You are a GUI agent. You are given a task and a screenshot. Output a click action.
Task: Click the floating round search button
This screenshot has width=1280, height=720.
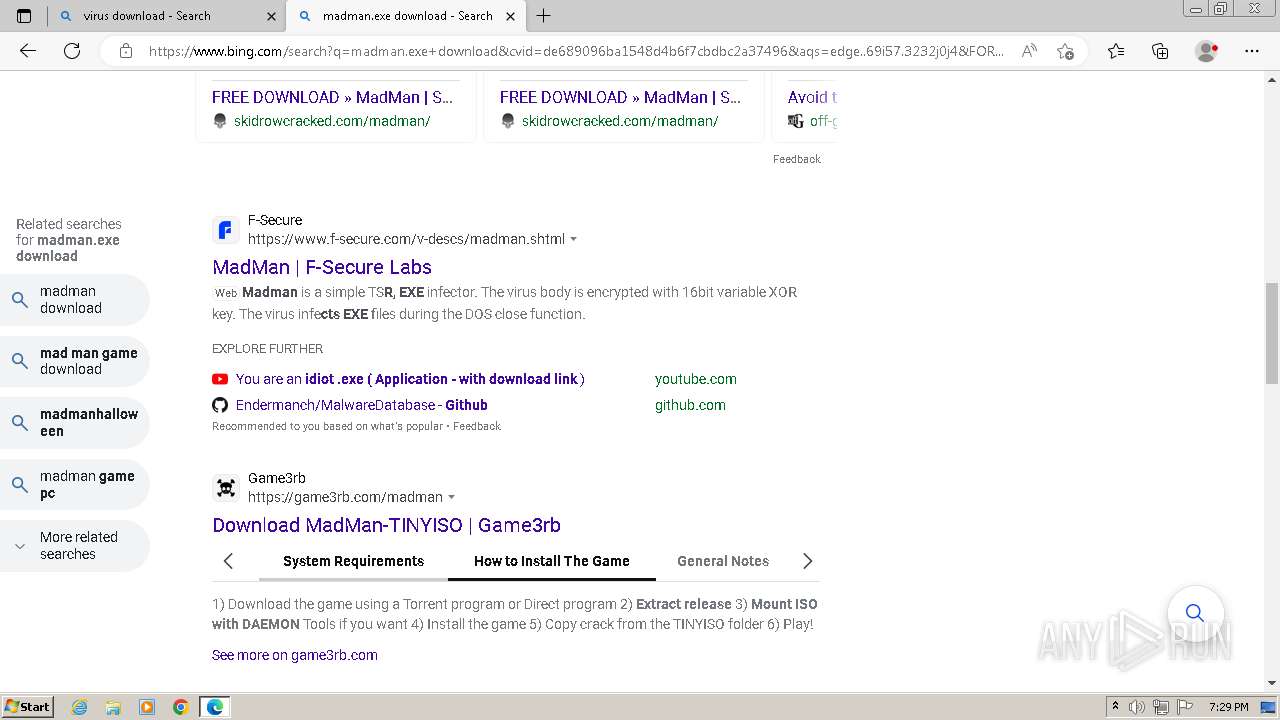(1195, 612)
